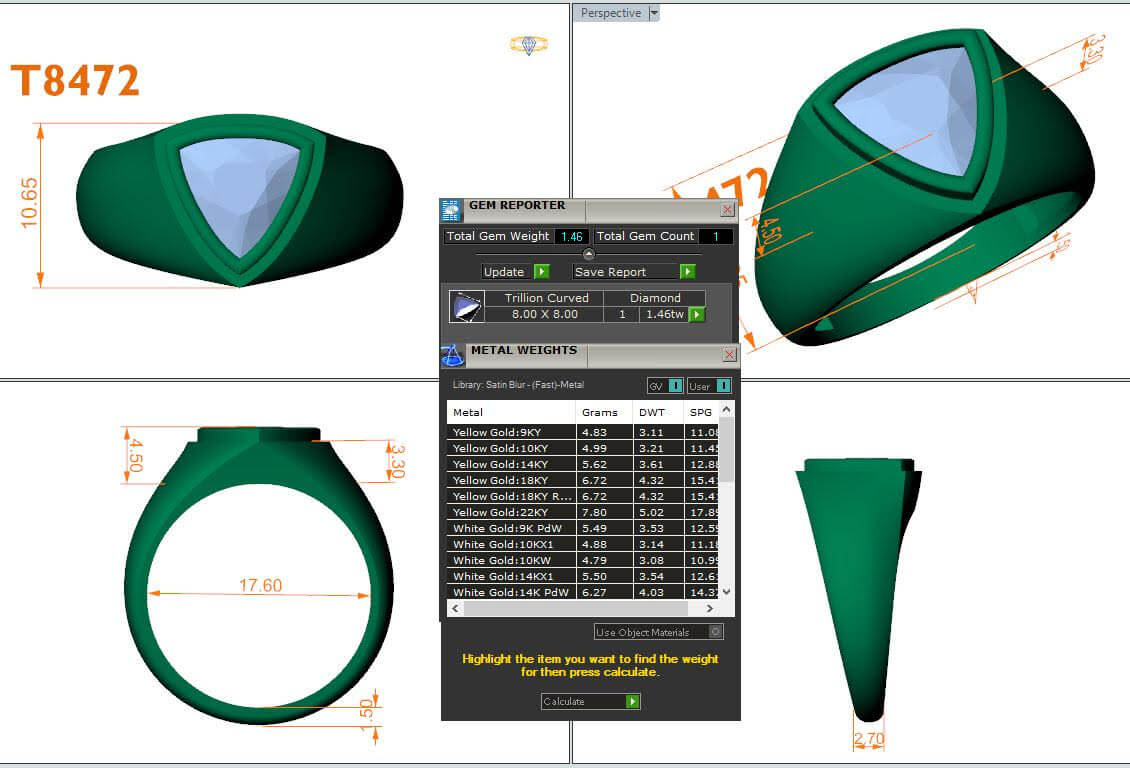Click the Gem Reporter panel icon
This screenshot has height=768, width=1130.
(451, 210)
